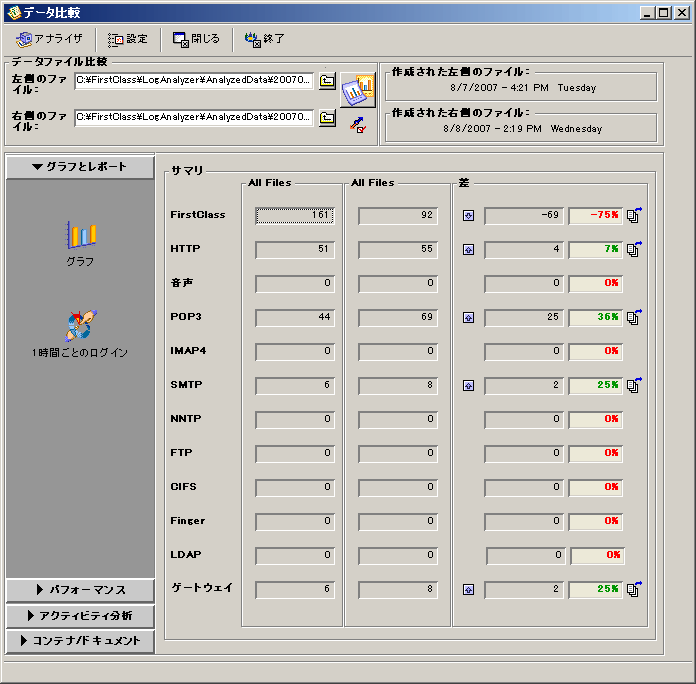Collapse the グラフとレポート section
Viewport: 696px width, 684px height.
point(80,167)
